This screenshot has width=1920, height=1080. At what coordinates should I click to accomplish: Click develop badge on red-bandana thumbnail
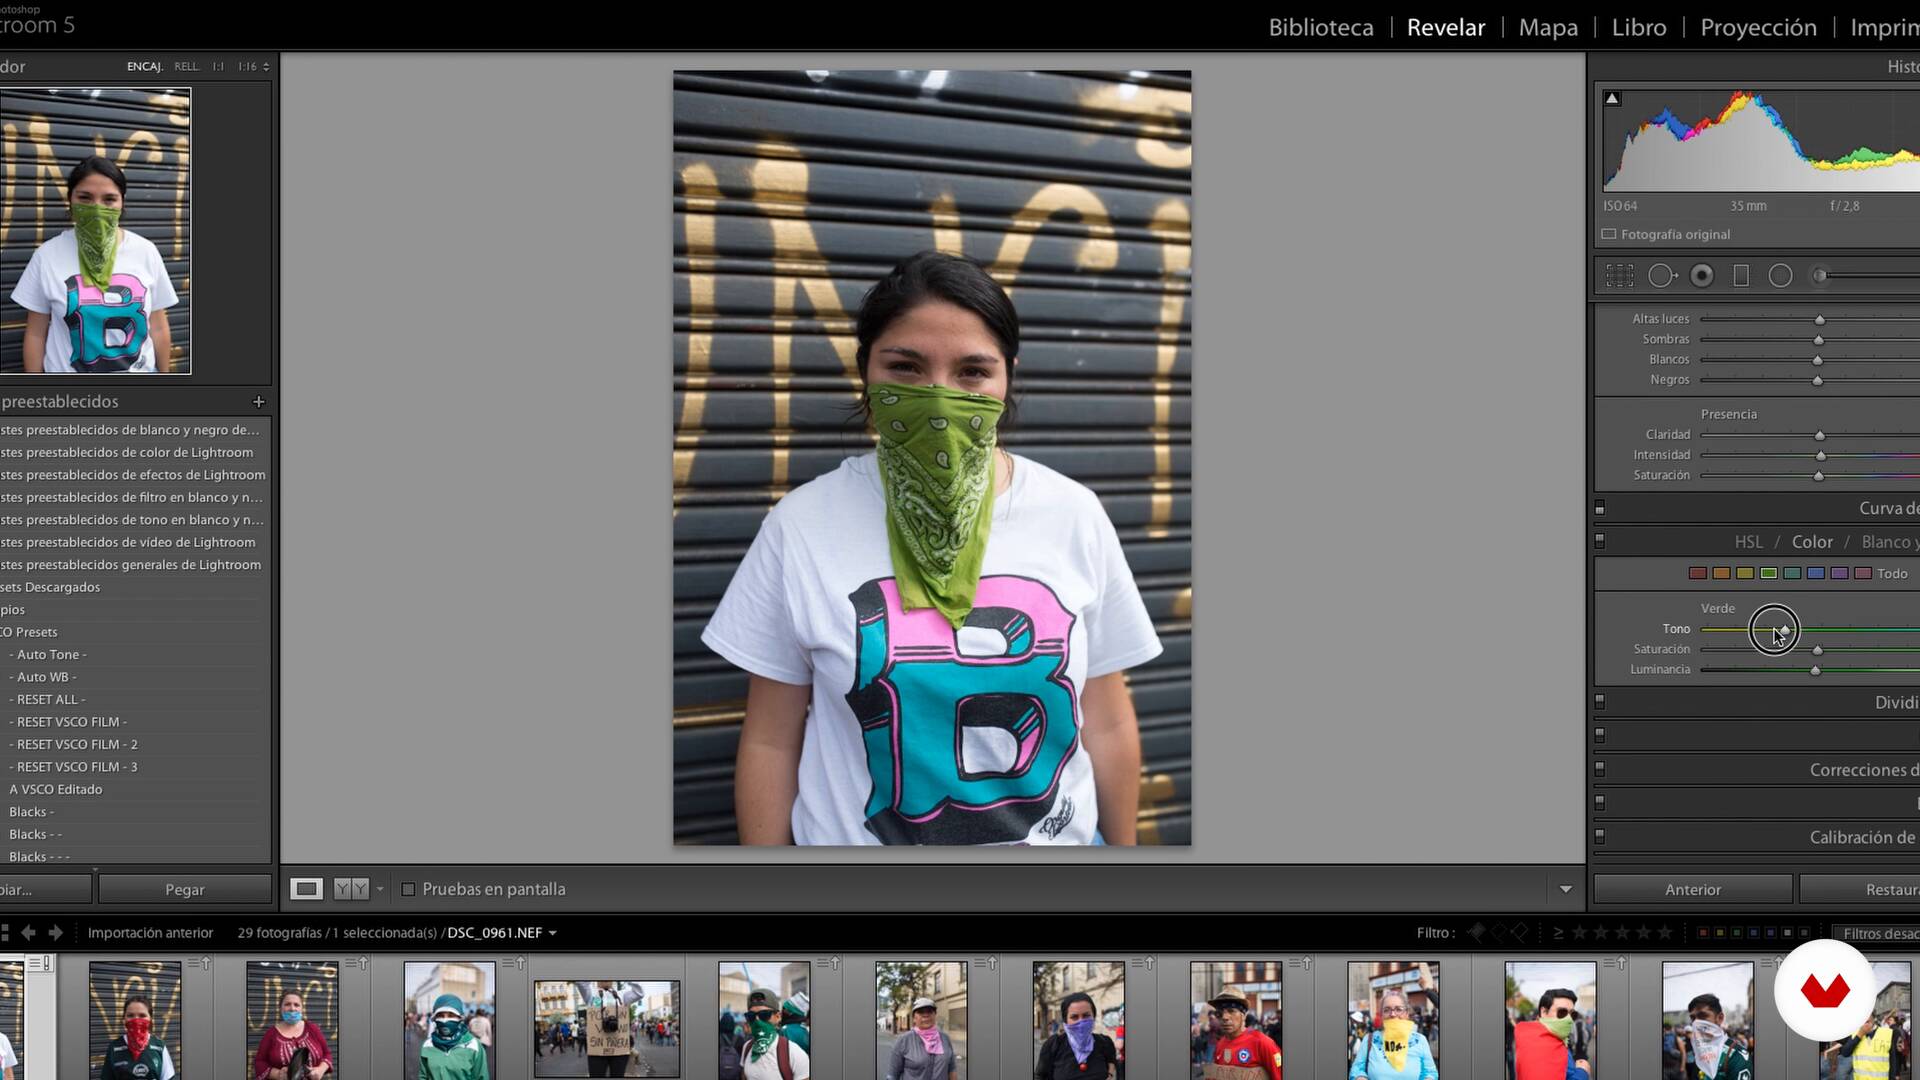pyautogui.click(x=198, y=964)
